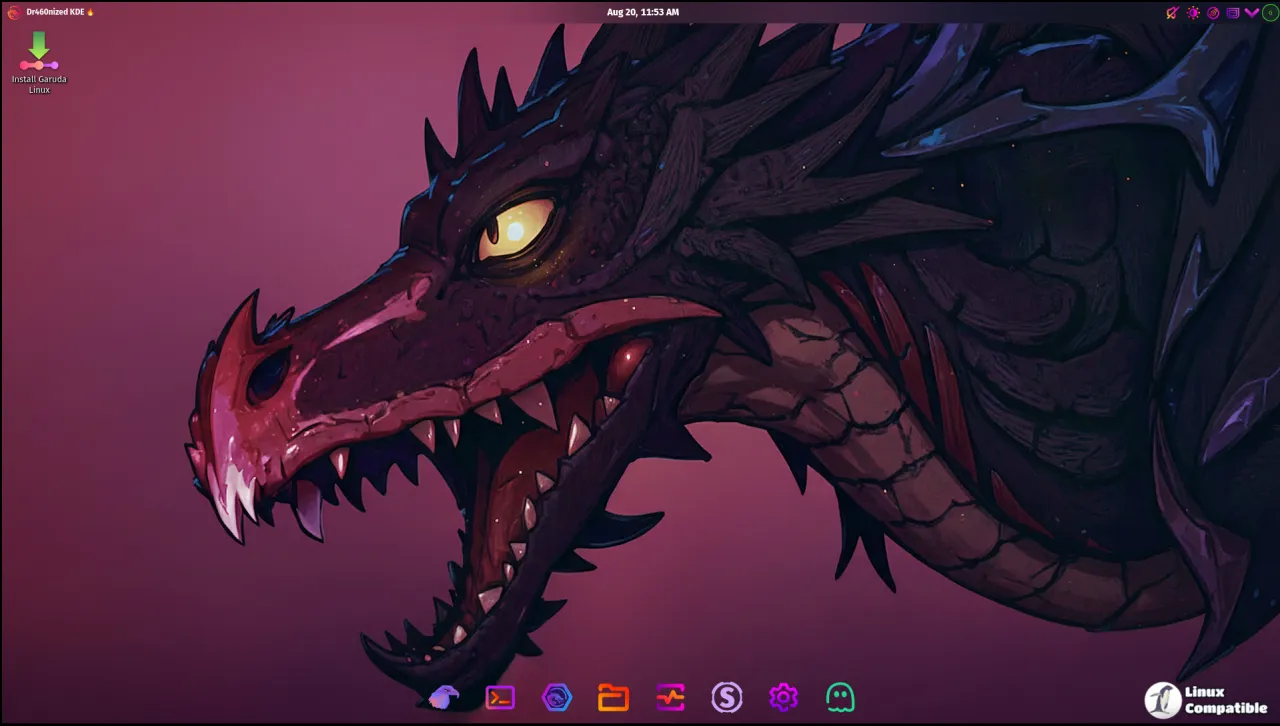
Task: Open the clock showing Aug 20, 11:53 AM
Action: pos(643,12)
